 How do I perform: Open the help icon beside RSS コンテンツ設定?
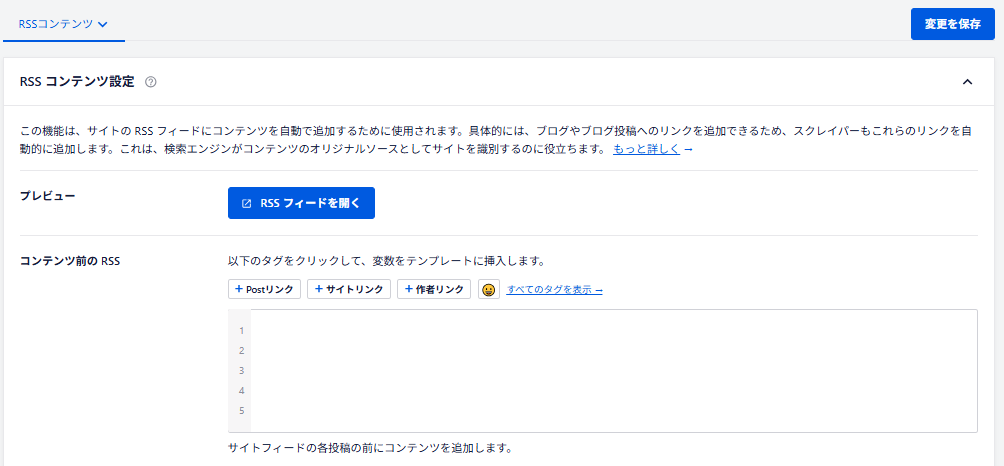click(151, 82)
